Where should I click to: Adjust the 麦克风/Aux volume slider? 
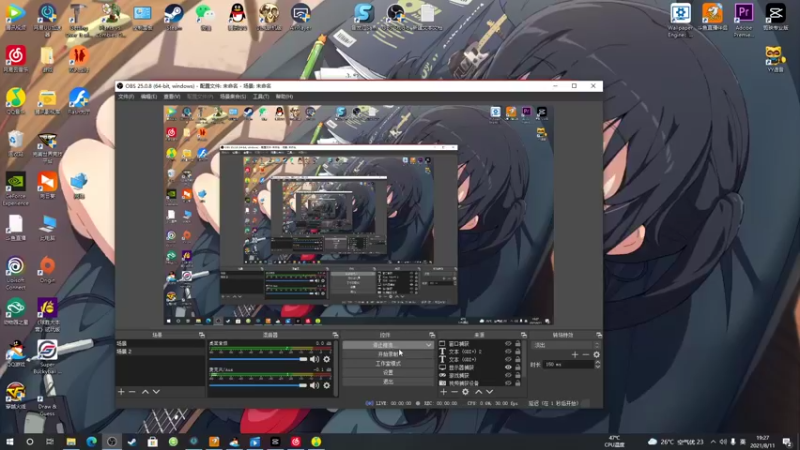258,385
